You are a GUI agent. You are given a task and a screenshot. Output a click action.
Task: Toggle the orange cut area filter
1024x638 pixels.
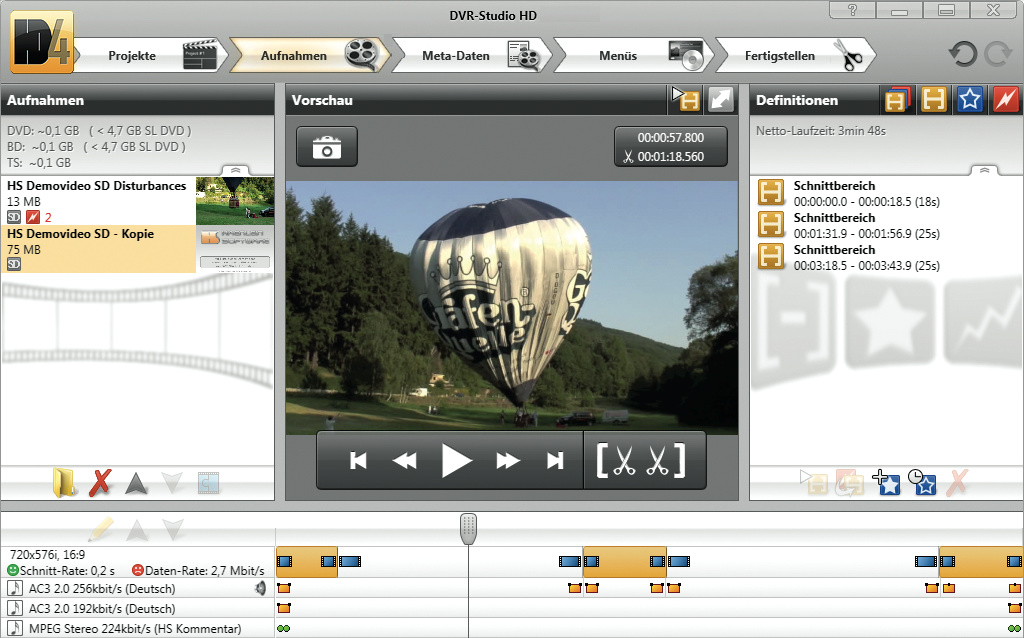pos(934,100)
